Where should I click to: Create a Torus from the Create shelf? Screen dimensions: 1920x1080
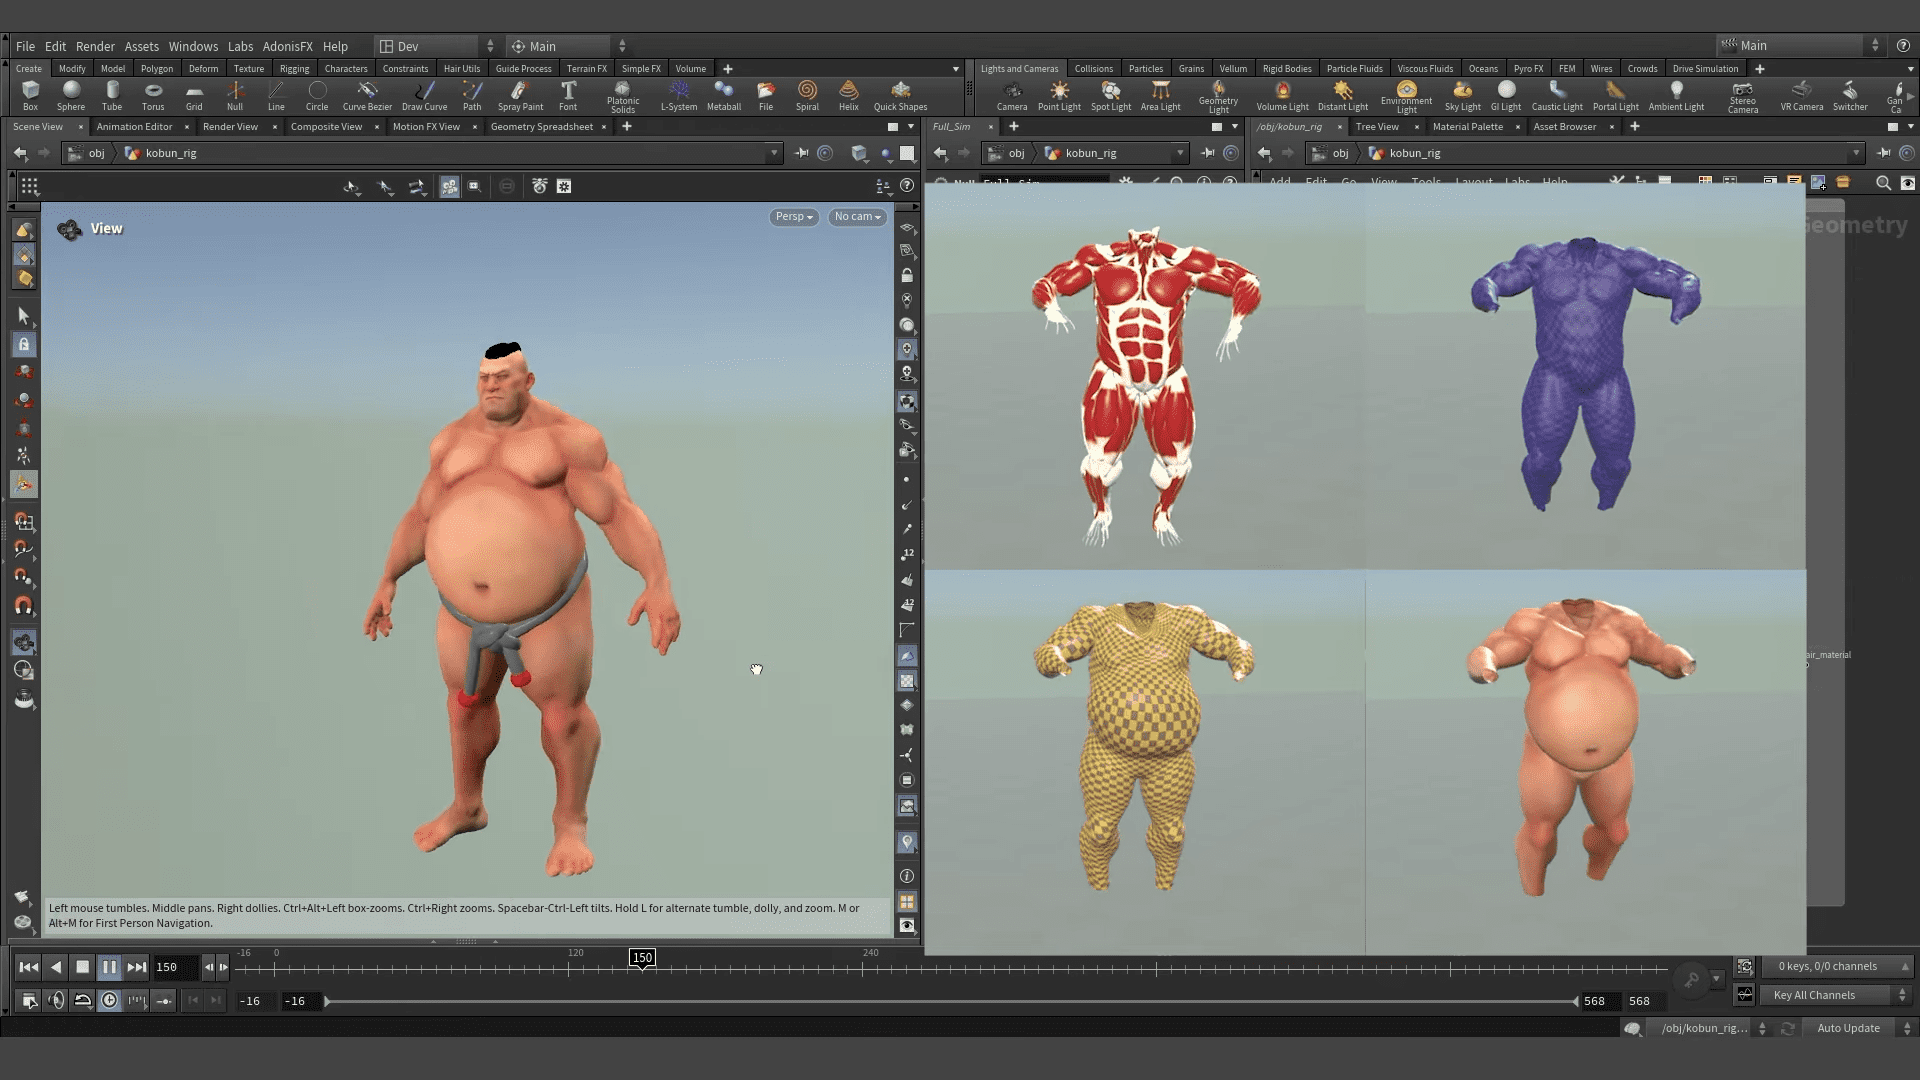tap(153, 95)
